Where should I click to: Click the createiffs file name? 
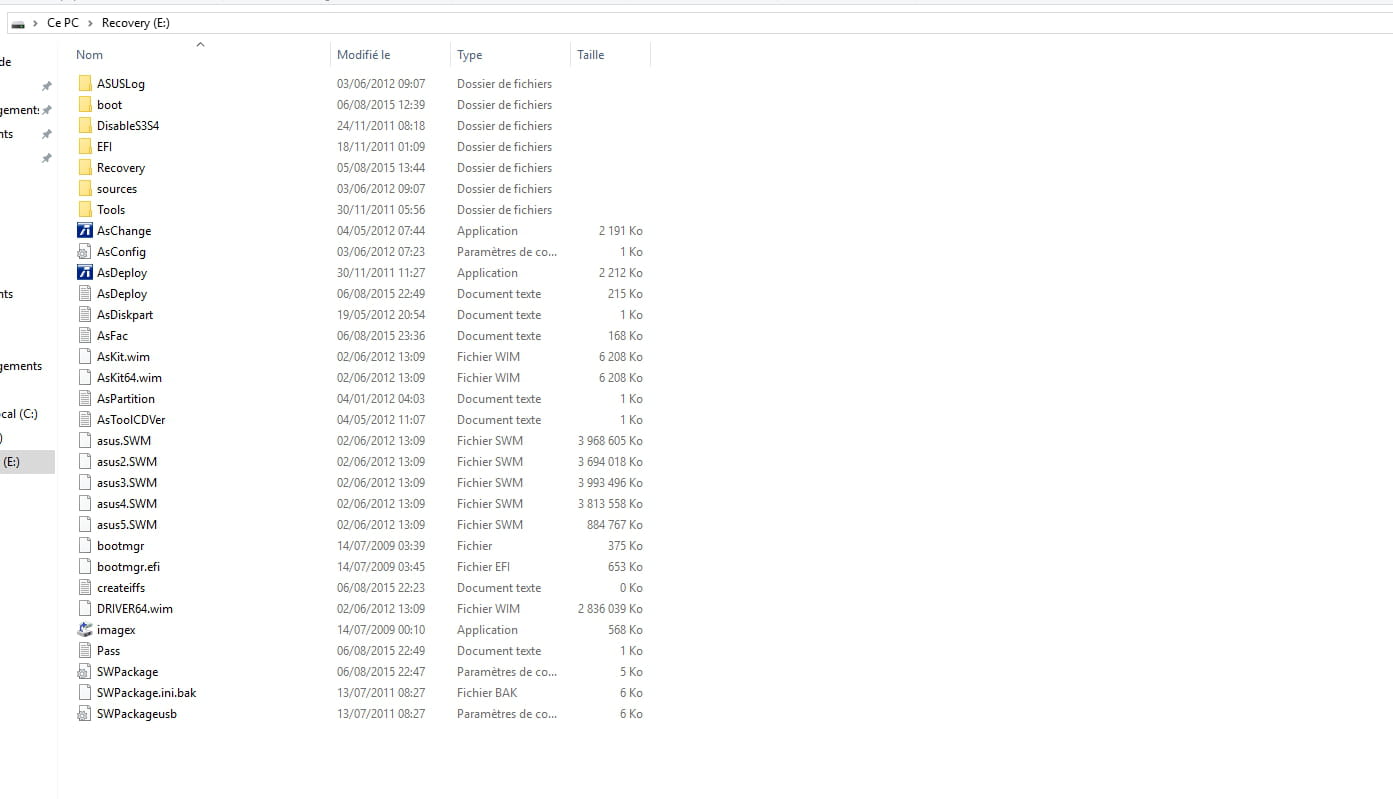tap(121, 588)
